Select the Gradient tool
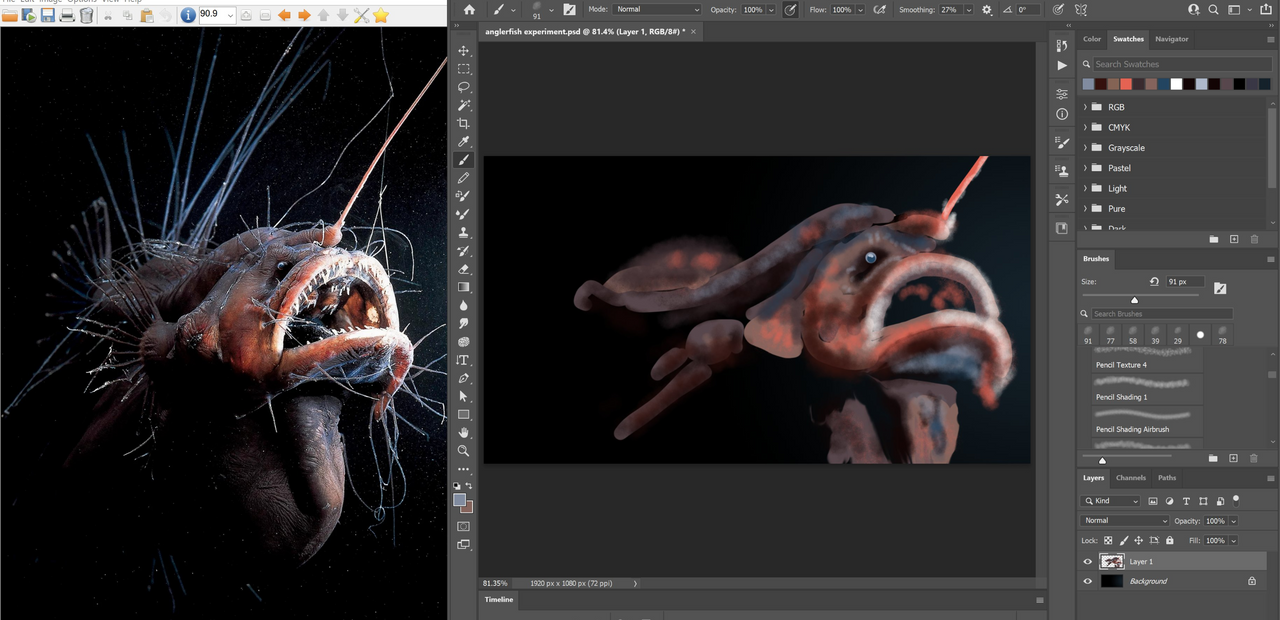Image resolution: width=1280 pixels, height=620 pixels. (463, 287)
